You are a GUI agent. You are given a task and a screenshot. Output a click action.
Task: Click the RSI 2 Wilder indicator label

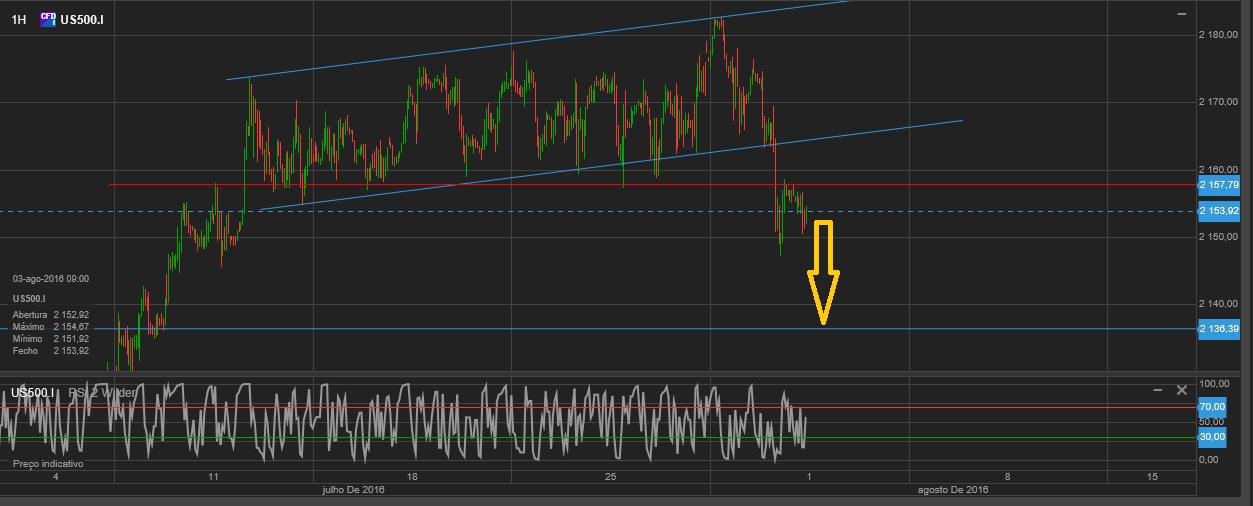coord(100,393)
